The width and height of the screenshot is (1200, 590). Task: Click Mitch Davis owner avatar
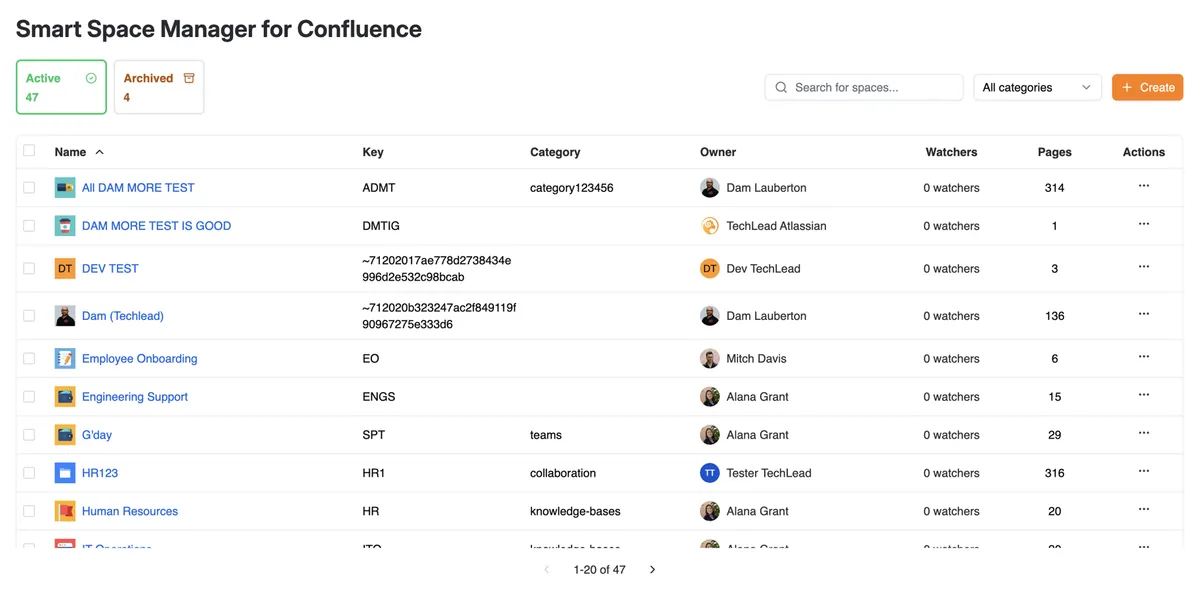tap(710, 358)
